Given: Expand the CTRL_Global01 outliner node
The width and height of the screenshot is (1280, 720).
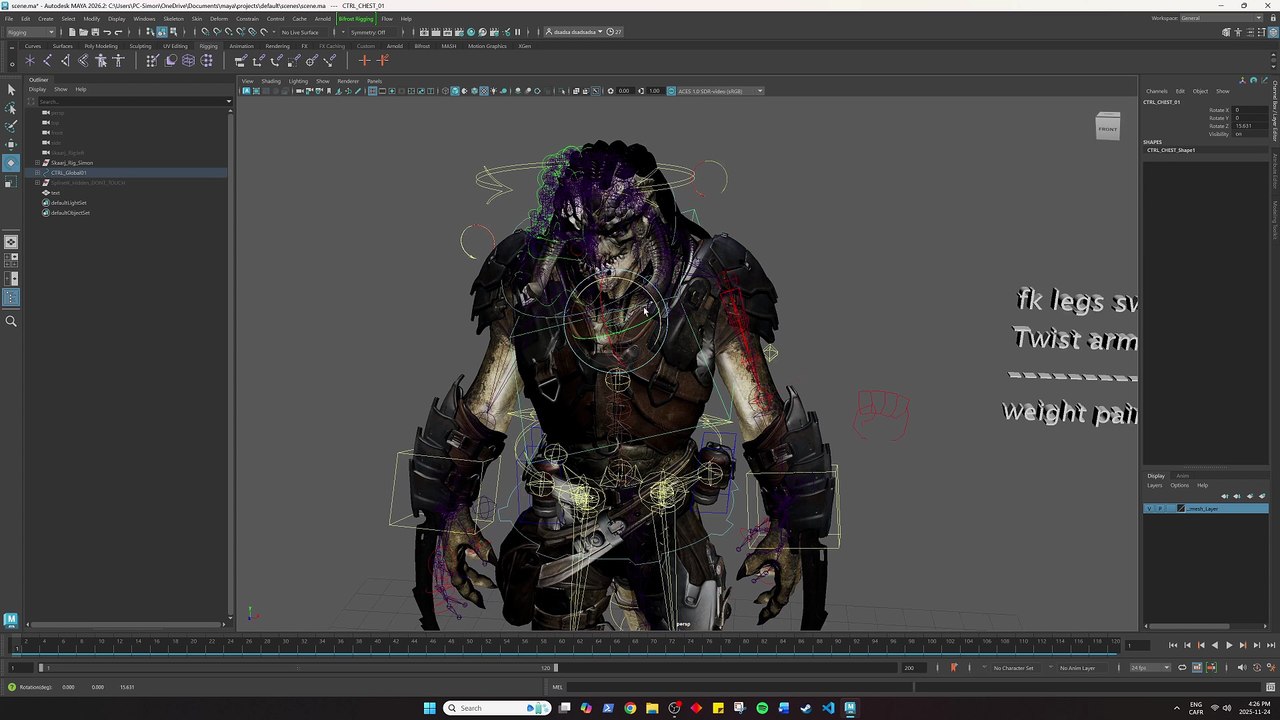Looking at the screenshot, I should tap(37, 173).
